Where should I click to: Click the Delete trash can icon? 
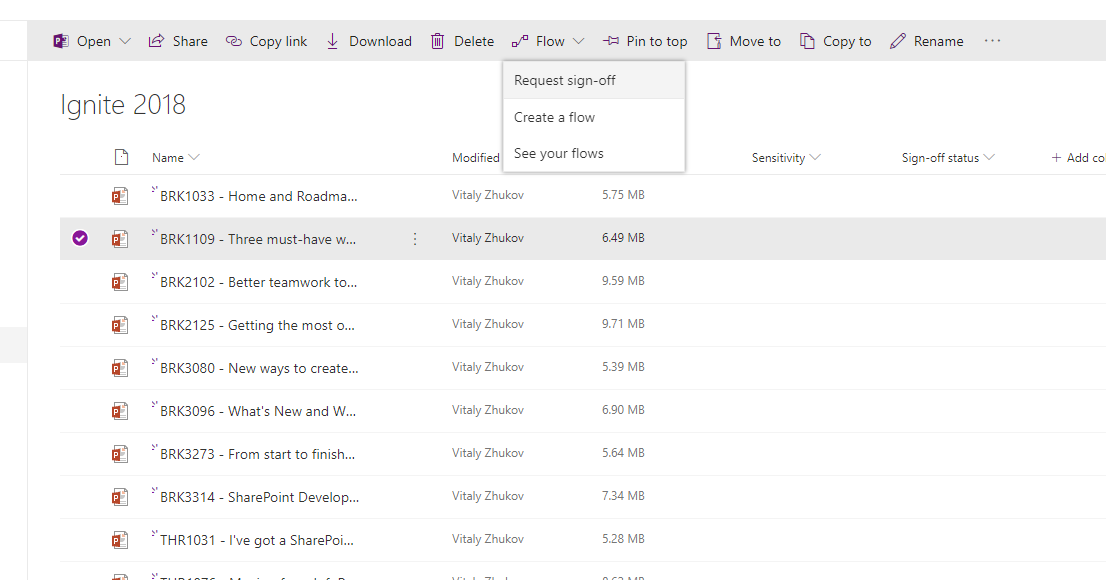coord(437,41)
